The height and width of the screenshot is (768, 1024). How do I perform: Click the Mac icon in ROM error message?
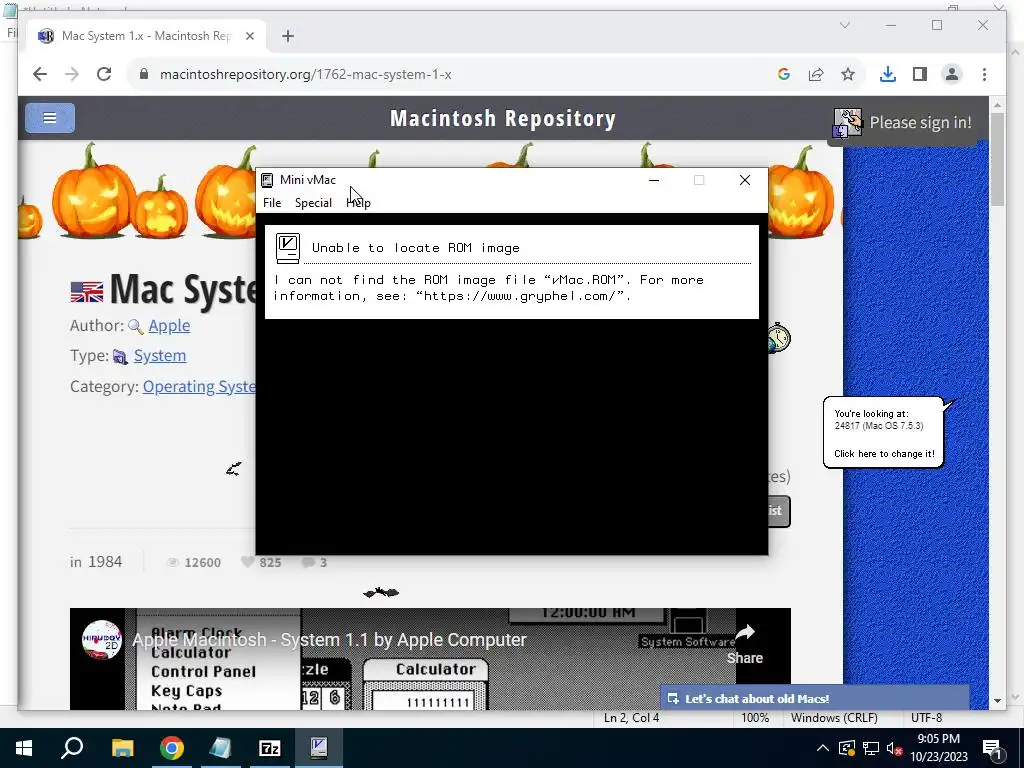click(287, 248)
